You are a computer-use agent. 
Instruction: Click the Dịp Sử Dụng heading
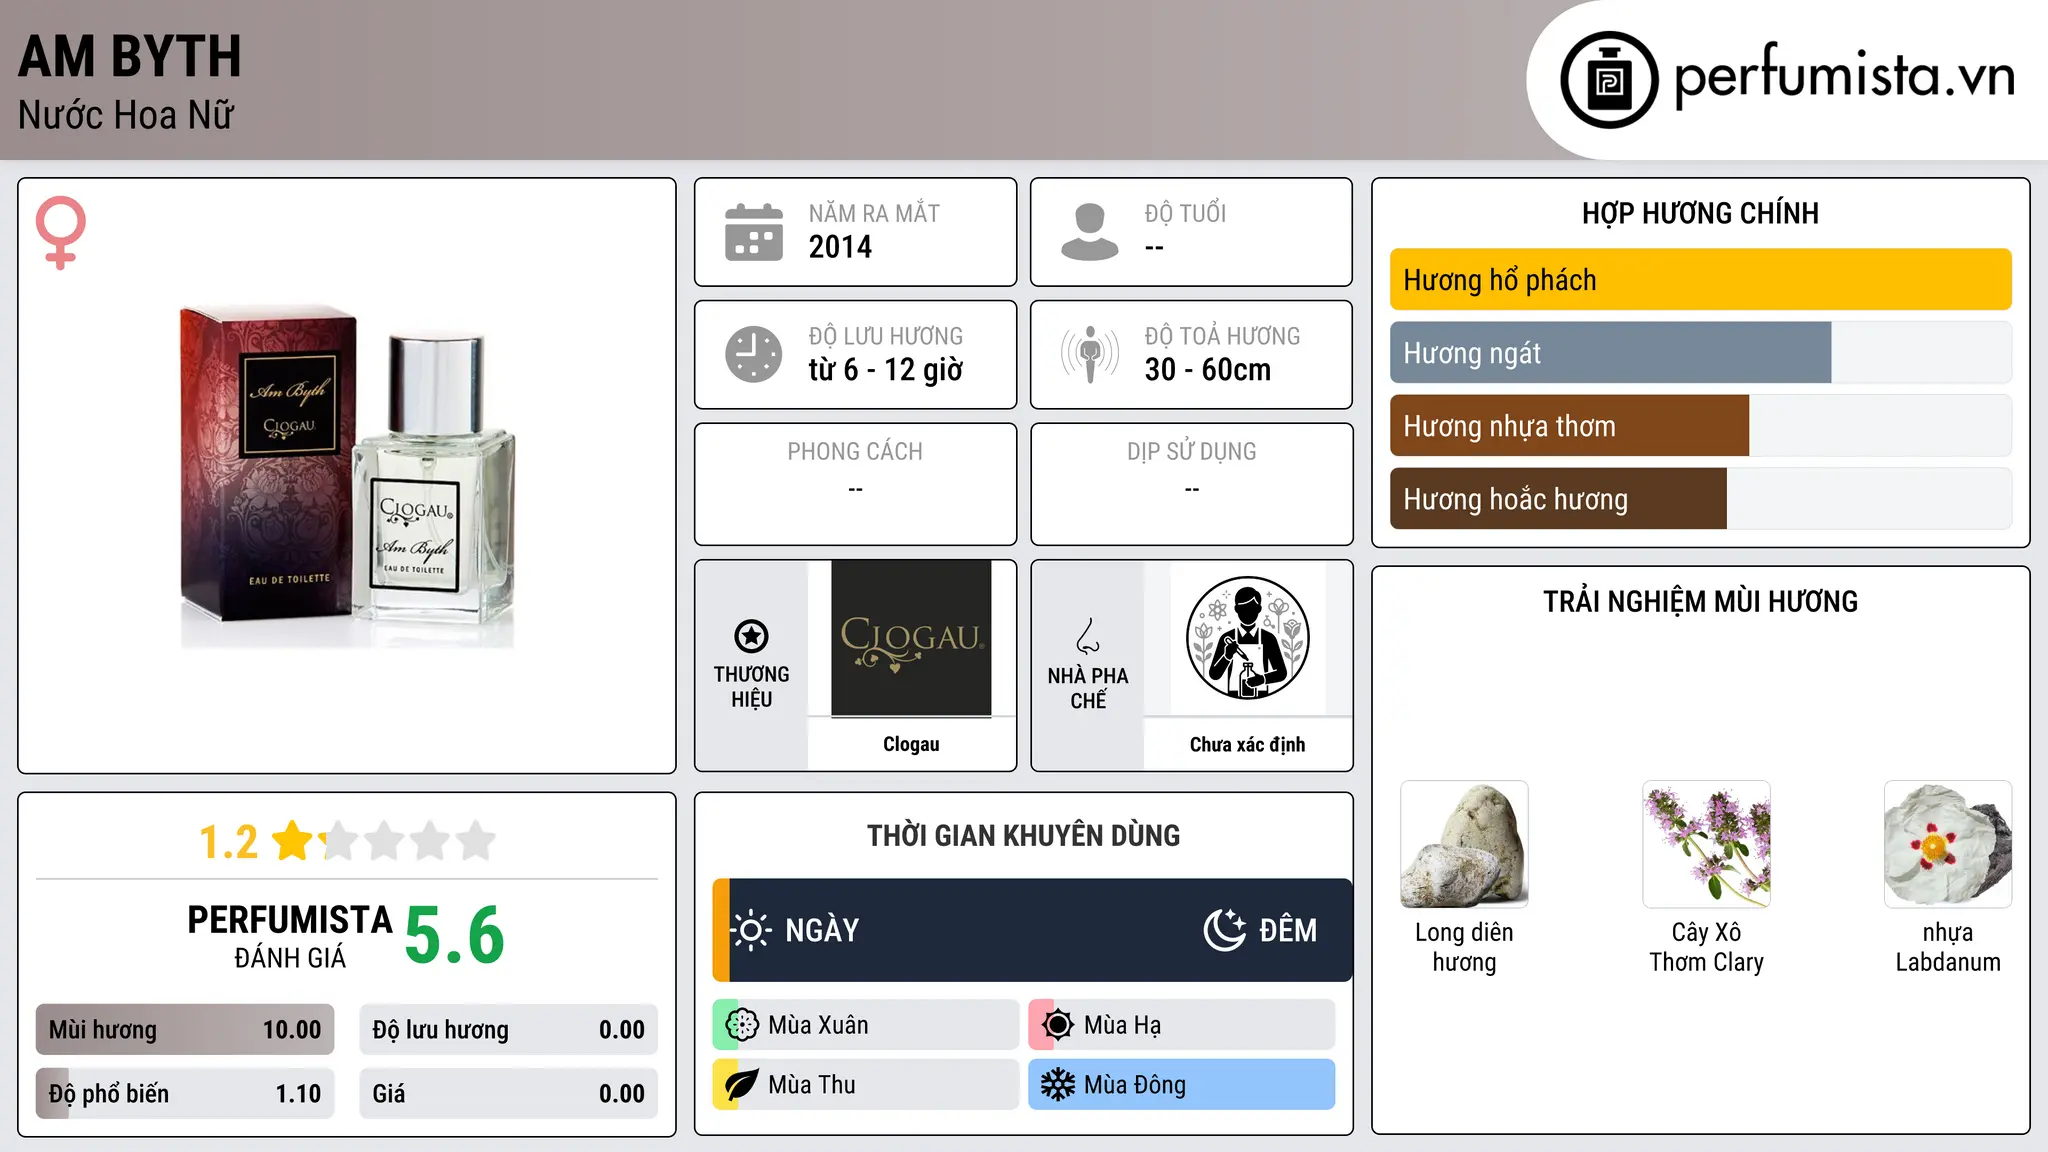1192,452
